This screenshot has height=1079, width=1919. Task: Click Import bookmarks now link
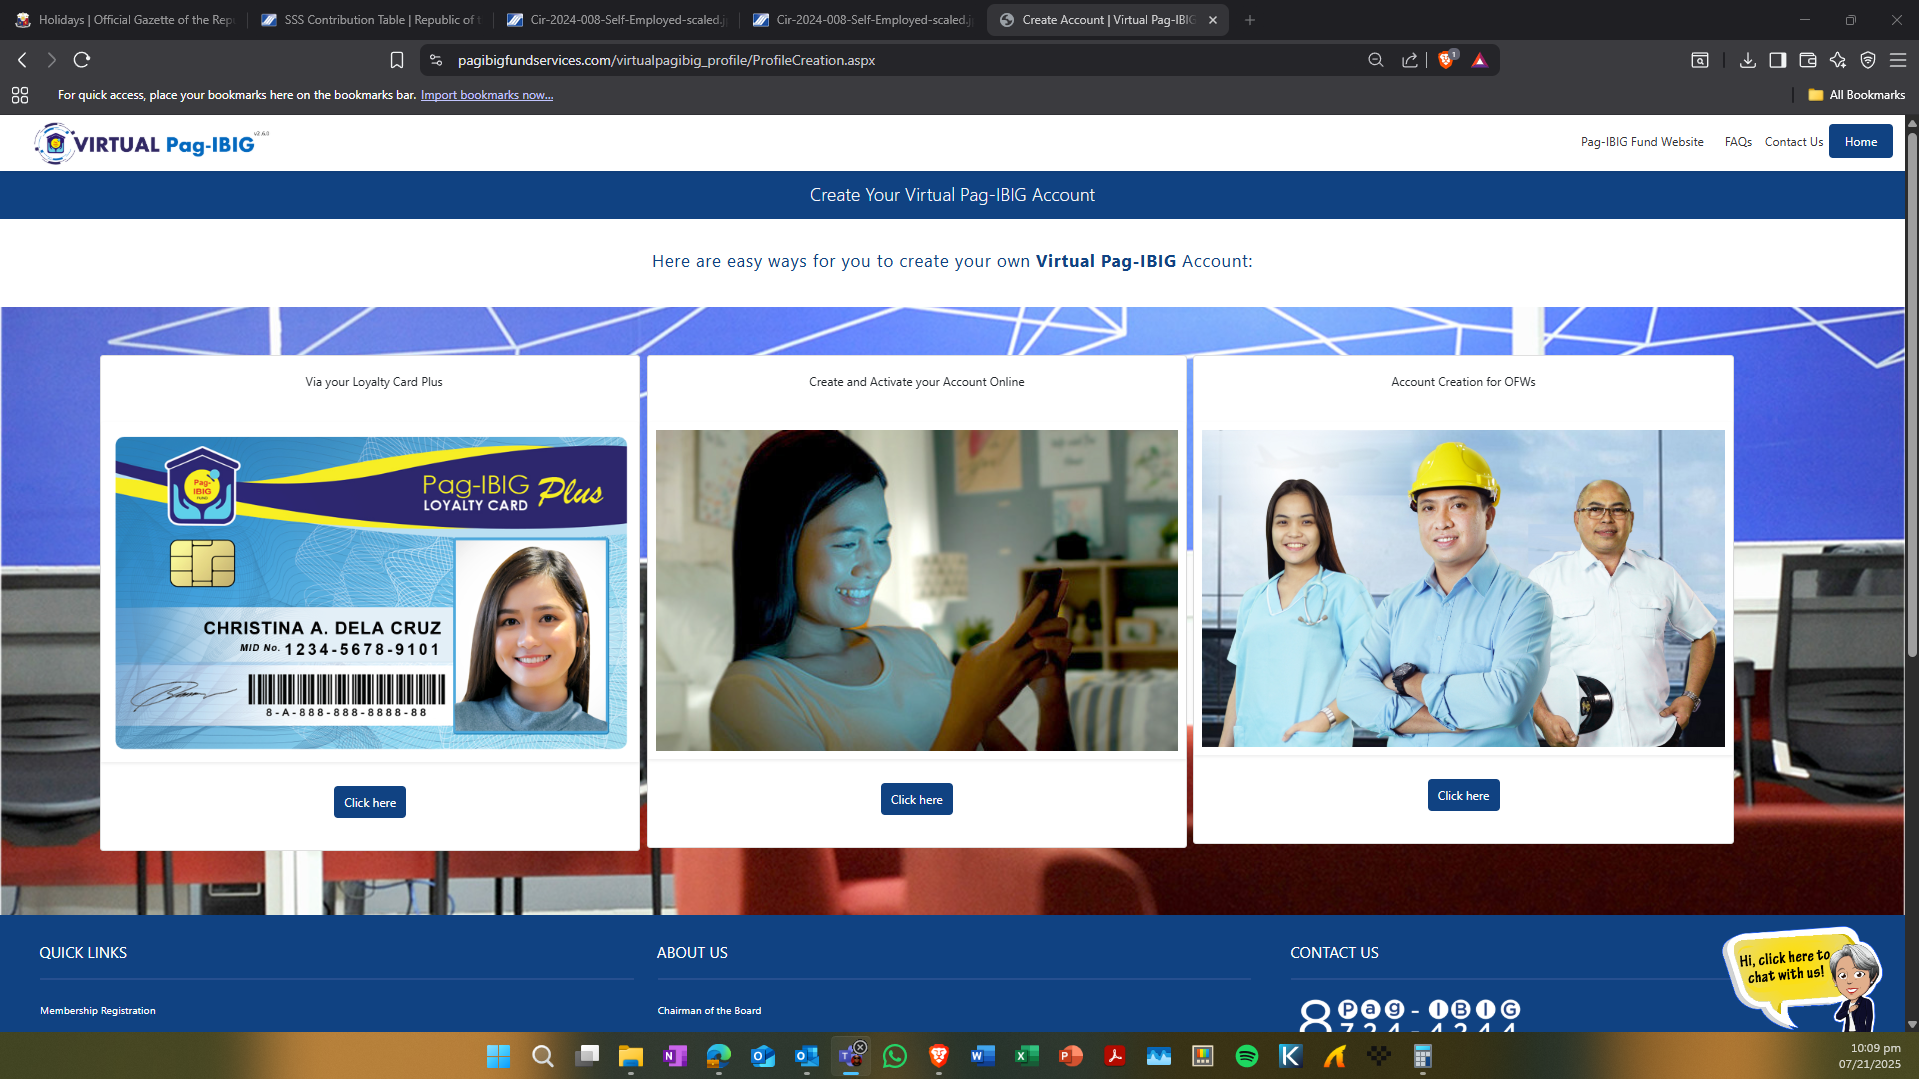click(487, 95)
